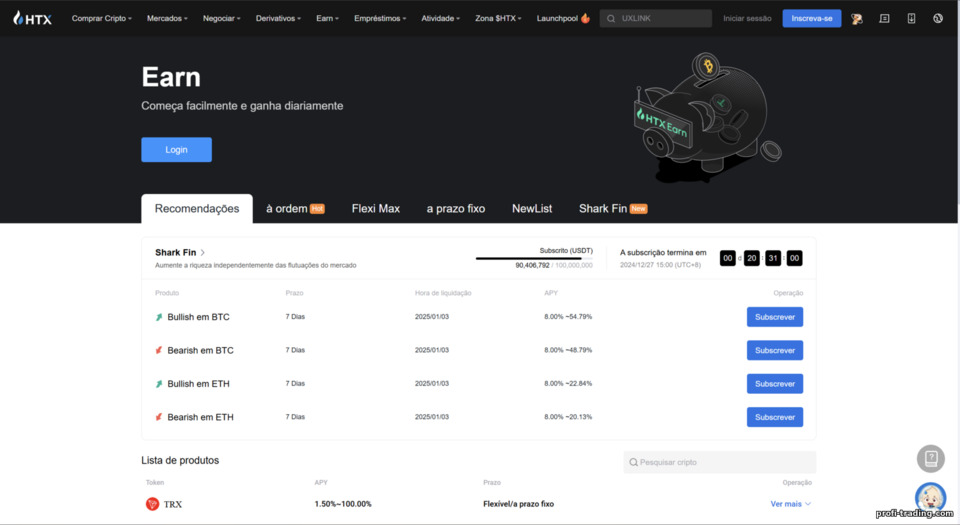
Task: Expand the Atividade menu
Action: click(x=440, y=18)
